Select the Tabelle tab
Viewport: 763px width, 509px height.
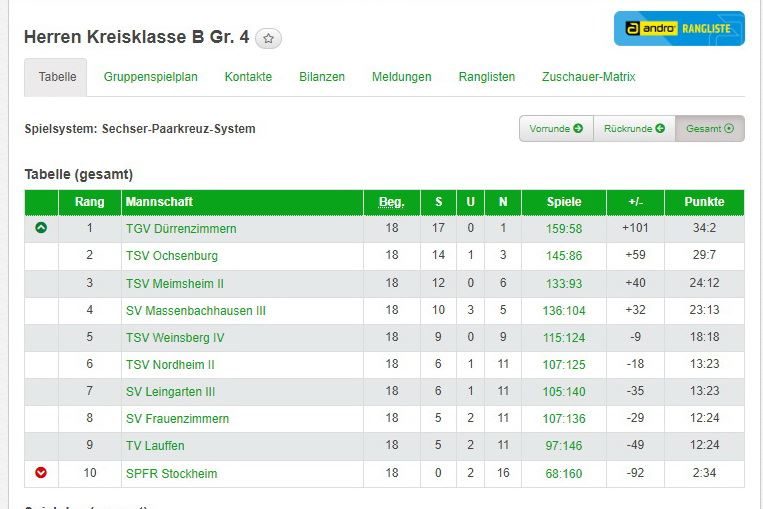pyautogui.click(x=56, y=77)
